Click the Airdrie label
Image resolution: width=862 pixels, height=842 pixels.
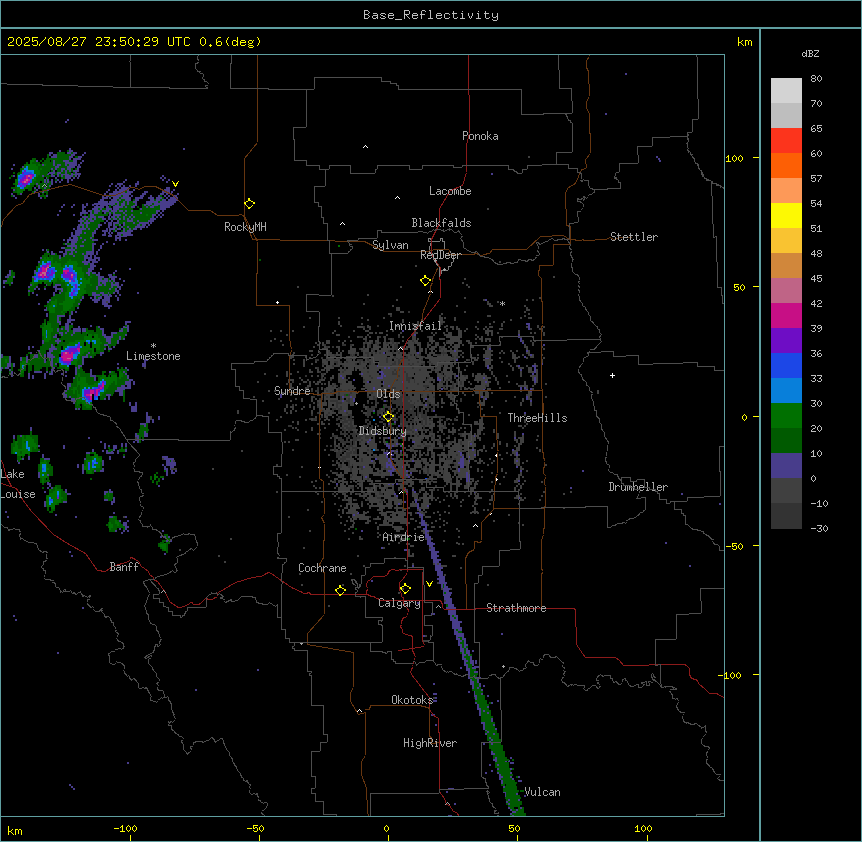[x=404, y=537]
